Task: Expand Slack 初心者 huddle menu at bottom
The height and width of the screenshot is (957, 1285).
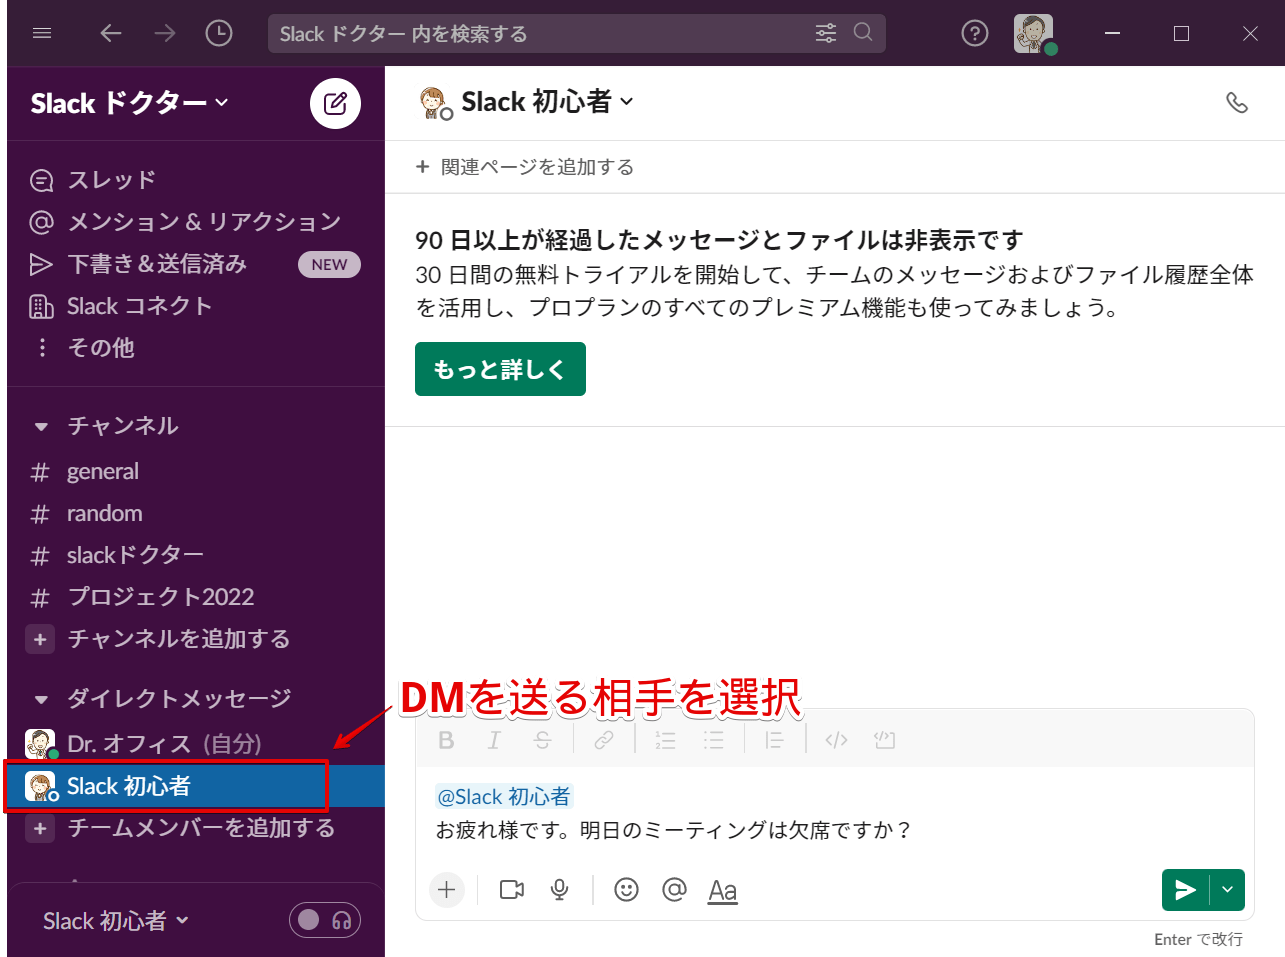Action: click(116, 921)
